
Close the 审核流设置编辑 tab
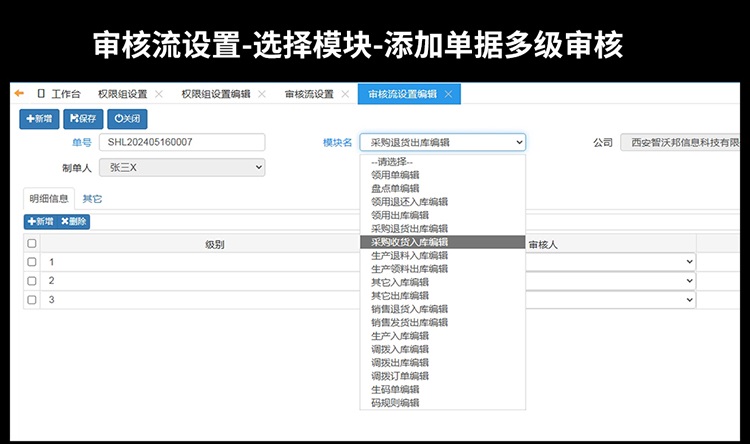click(448, 94)
